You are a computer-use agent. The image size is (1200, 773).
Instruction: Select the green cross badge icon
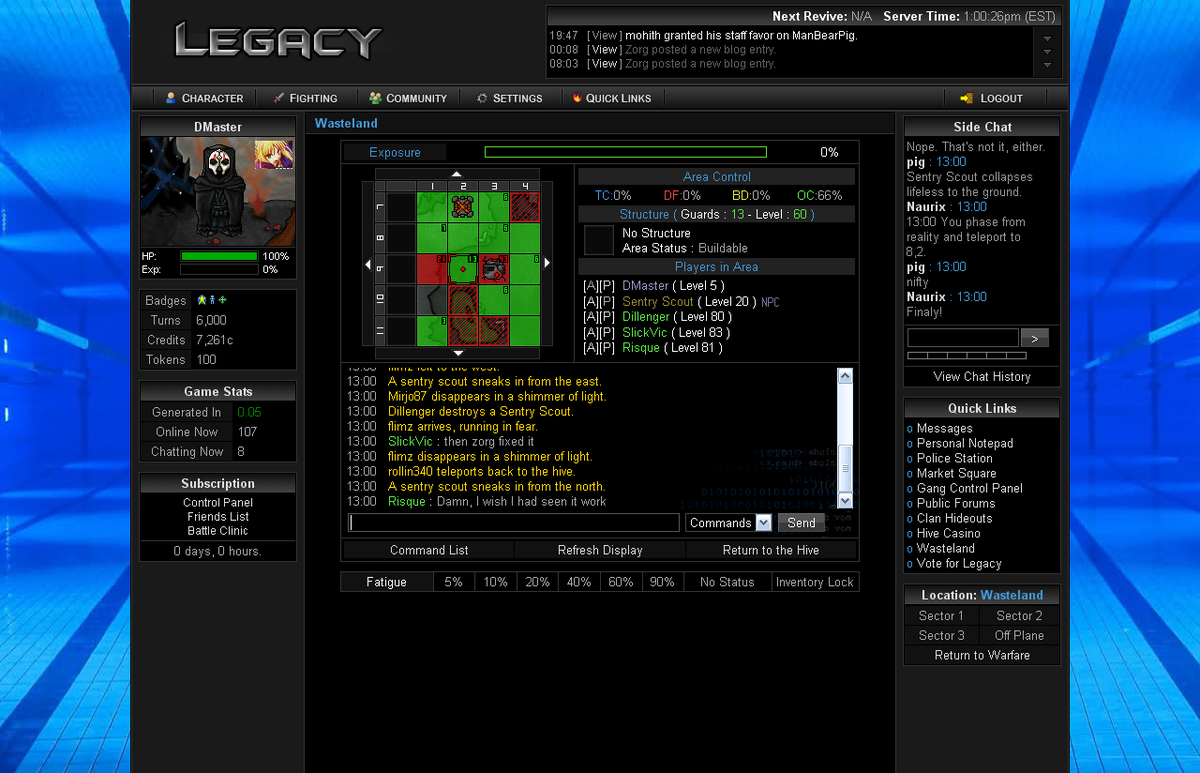click(x=222, y=300)
